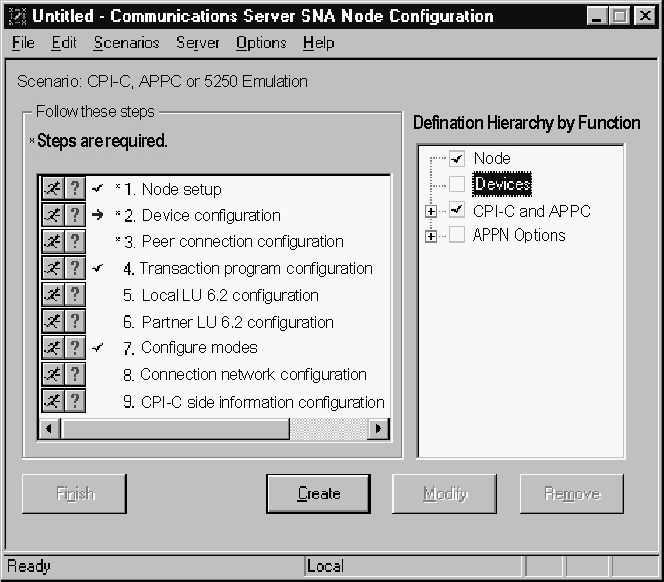Click the run icon for Node setup
Viewport: 664px width, 582px height.
pyautogui.click(x=52, y=189)
